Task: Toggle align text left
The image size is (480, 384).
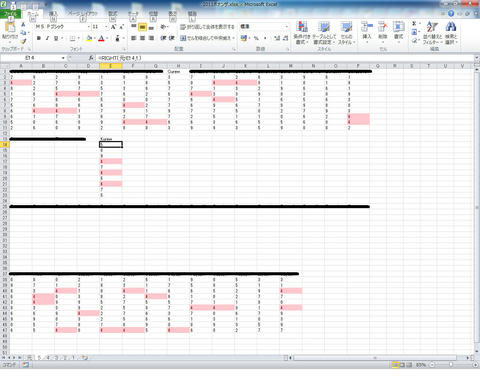Action: pos(134,38)
